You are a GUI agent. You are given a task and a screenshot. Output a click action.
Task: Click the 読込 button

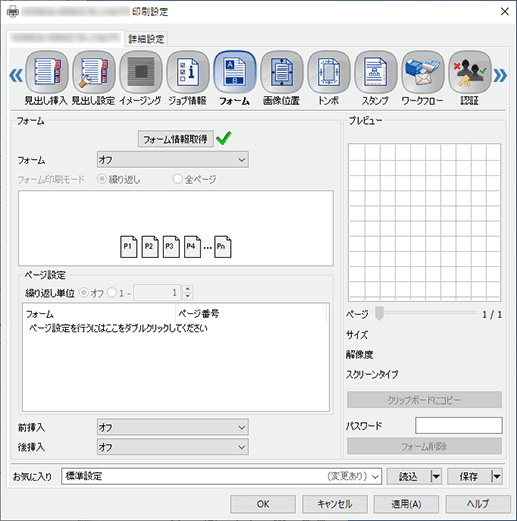tap(409, 476)
